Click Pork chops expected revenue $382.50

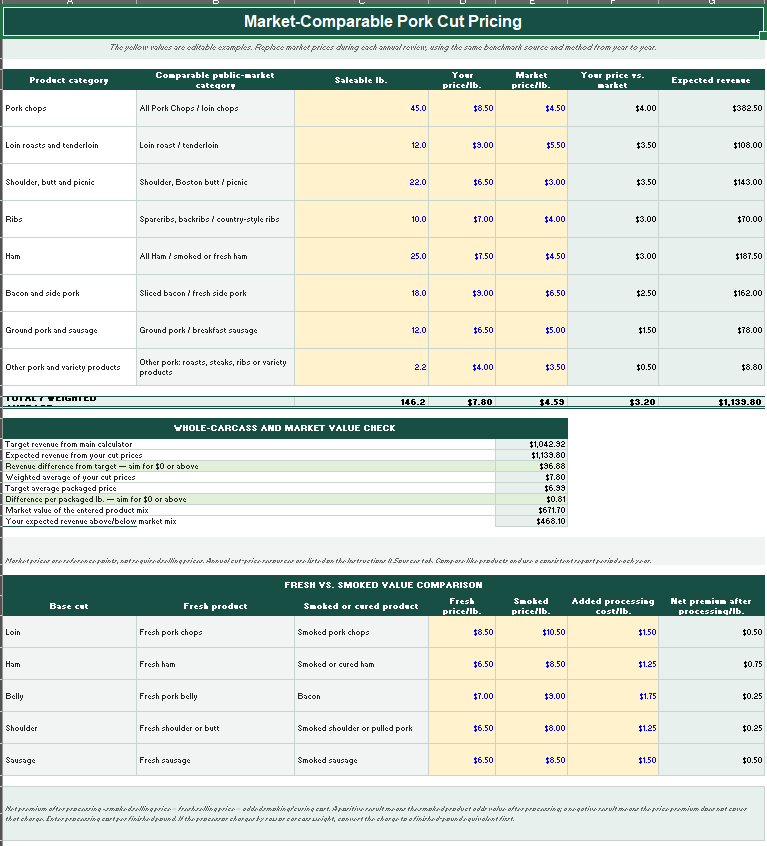pyautogui.click(x=711, y=108)
